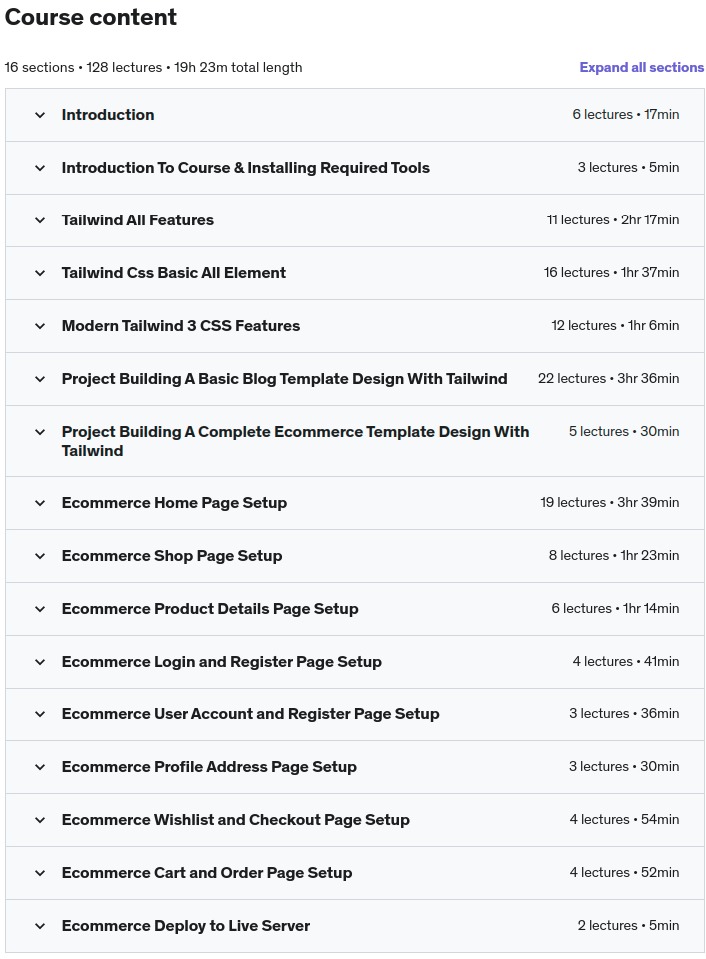Viewport: 706px width, 959px height.
Task: Open Ecommerce Profile Address Page Setup section
Action: pyautogui.click(x=209, y=767)
